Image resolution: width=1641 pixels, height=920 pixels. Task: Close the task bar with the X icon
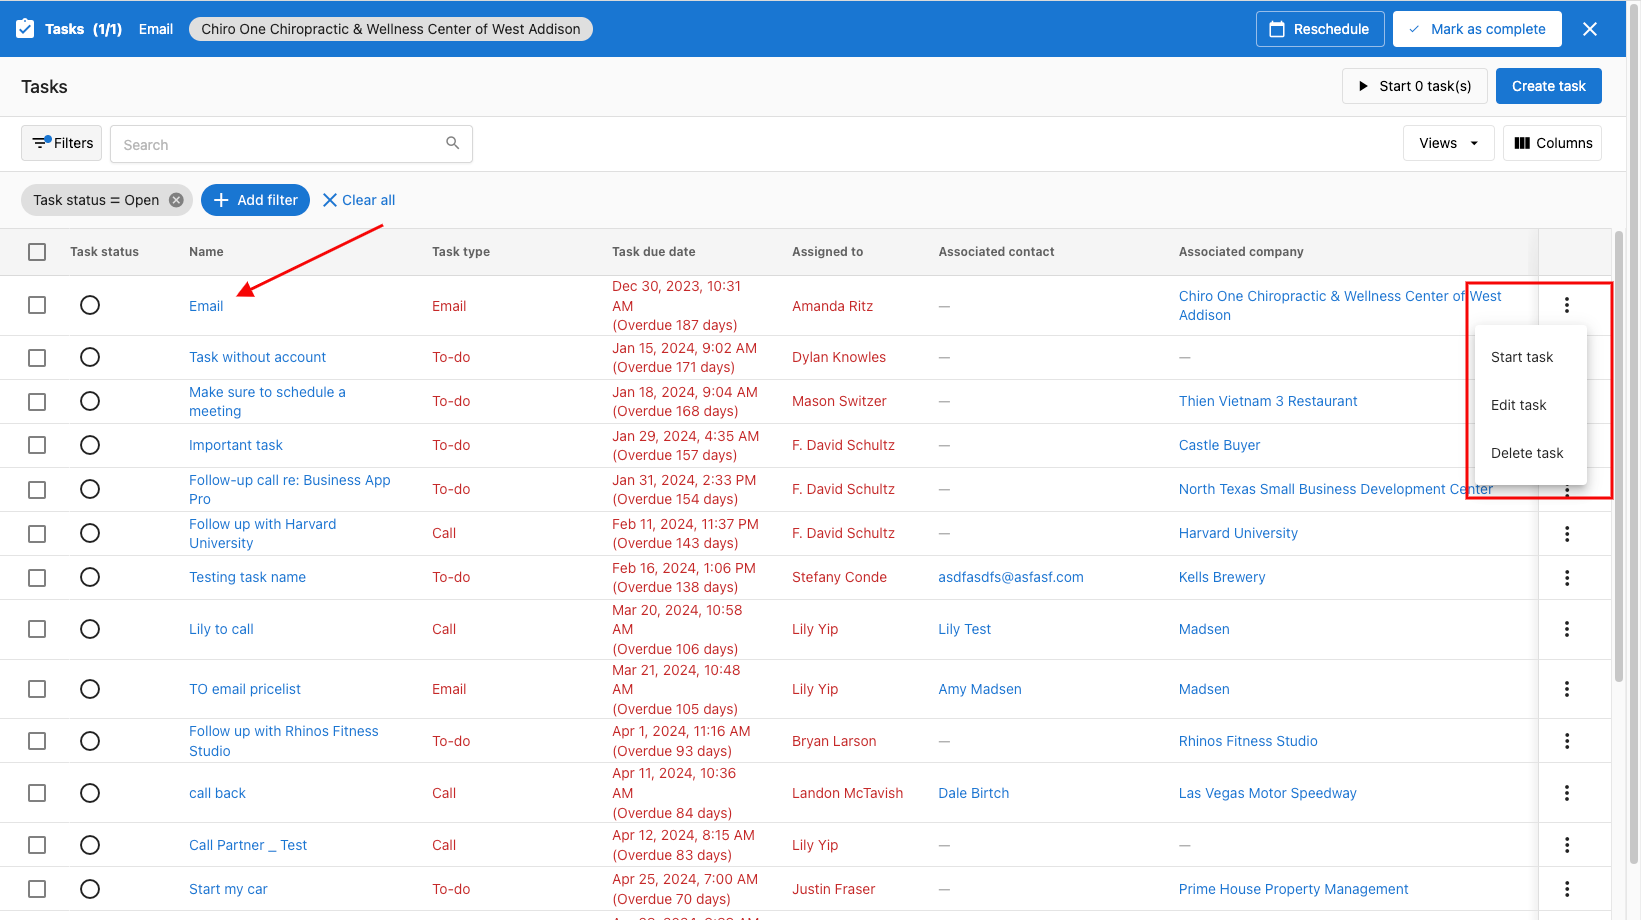pos(1590,29)
